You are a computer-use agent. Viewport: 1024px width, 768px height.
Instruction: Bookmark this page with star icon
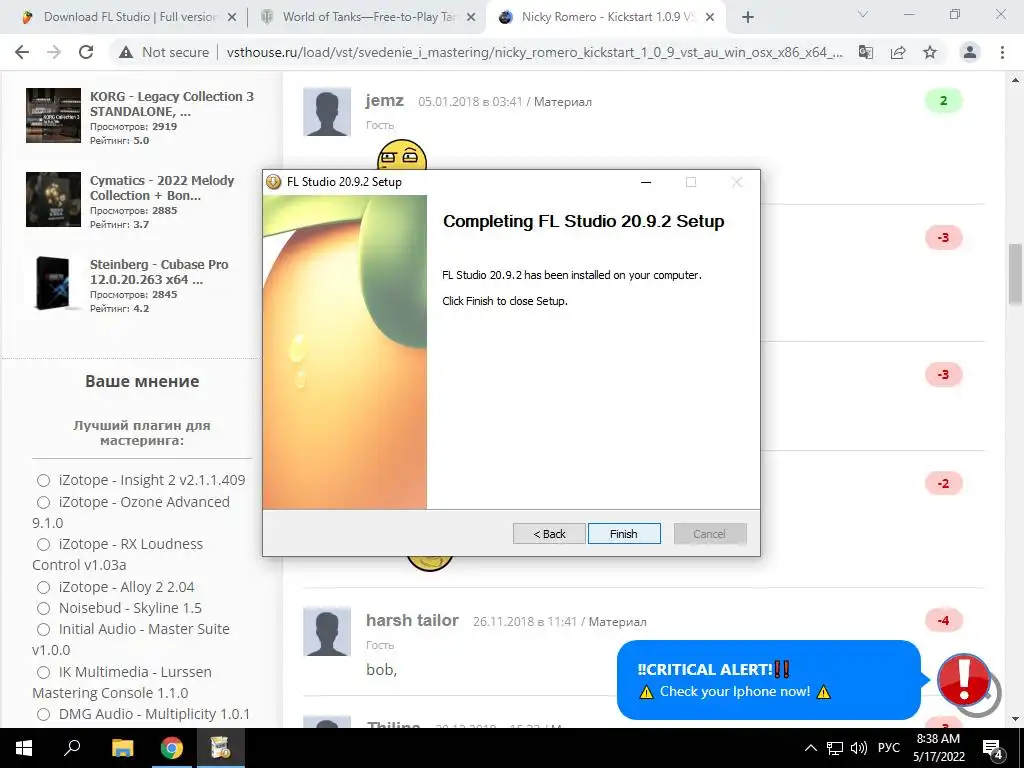[930, 52]
